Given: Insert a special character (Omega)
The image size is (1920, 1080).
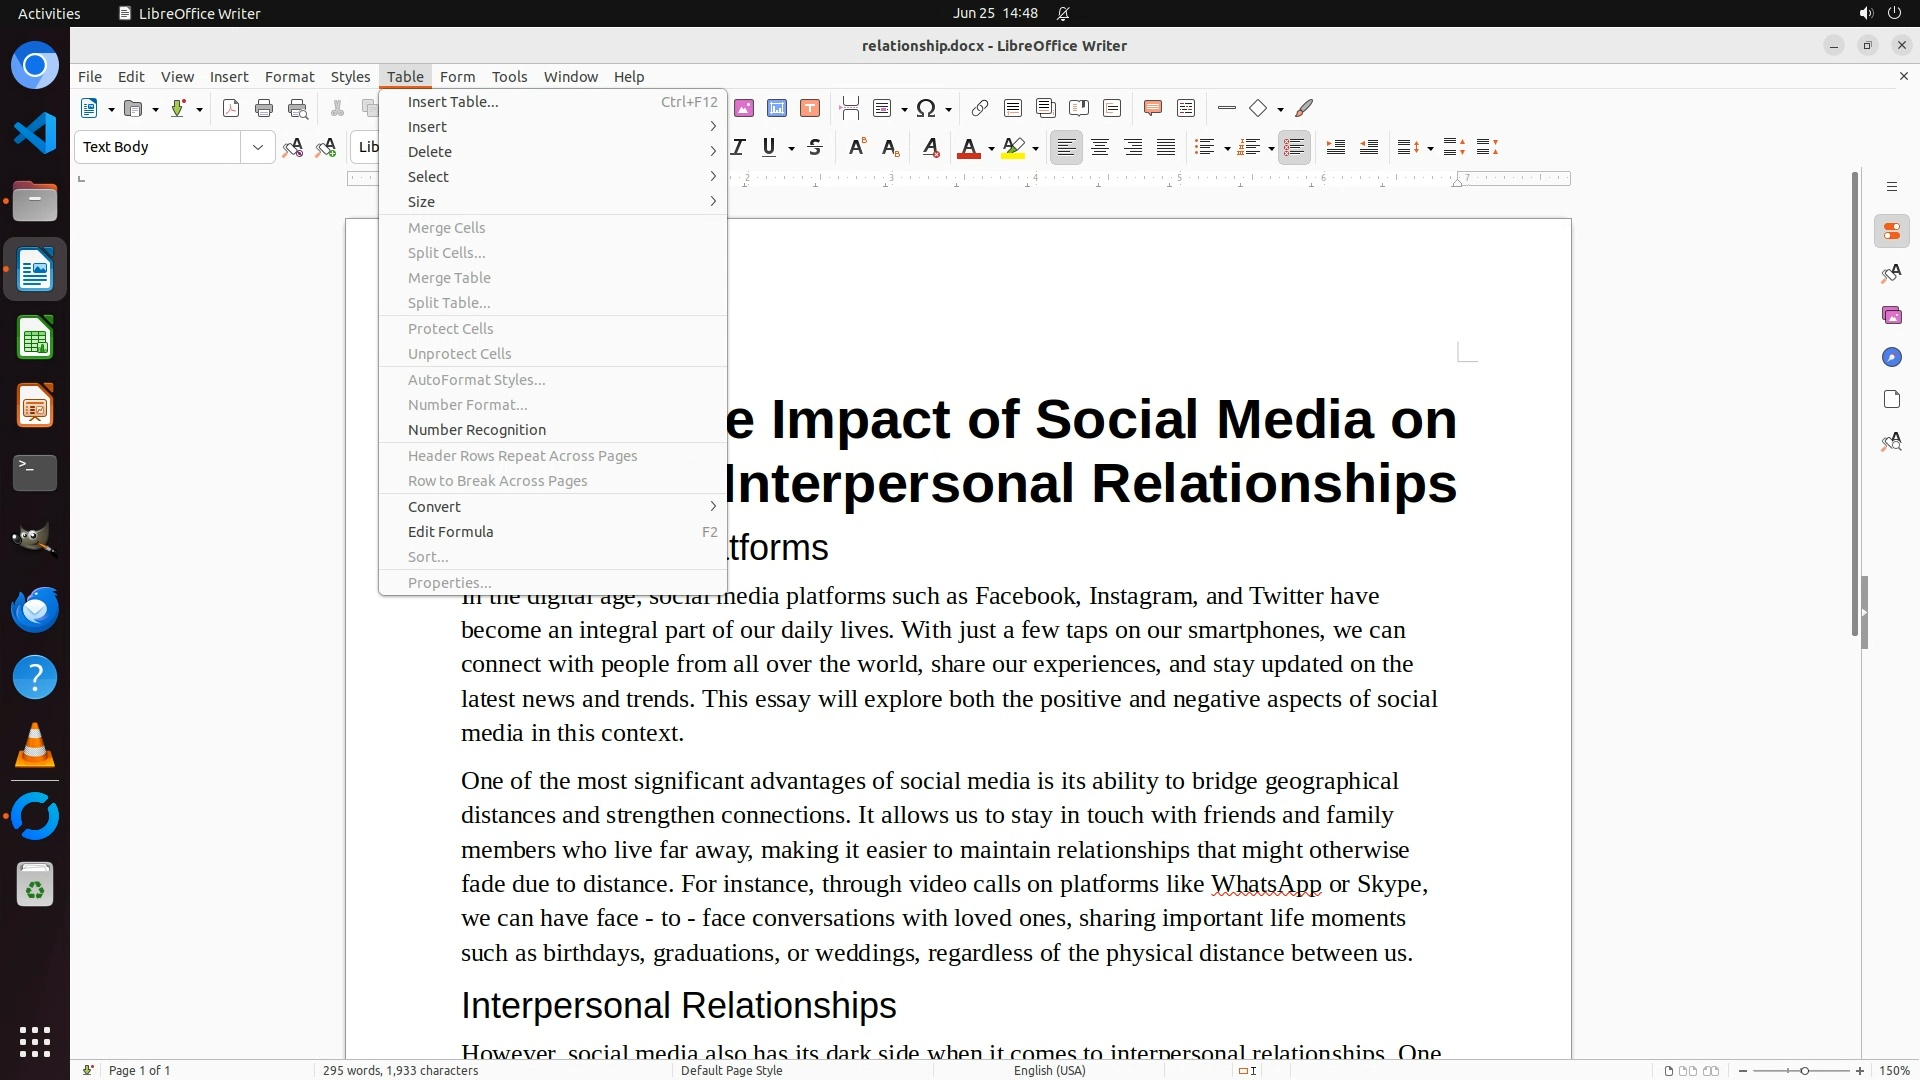Looking at the screenshot, I should tap(926, 108).
